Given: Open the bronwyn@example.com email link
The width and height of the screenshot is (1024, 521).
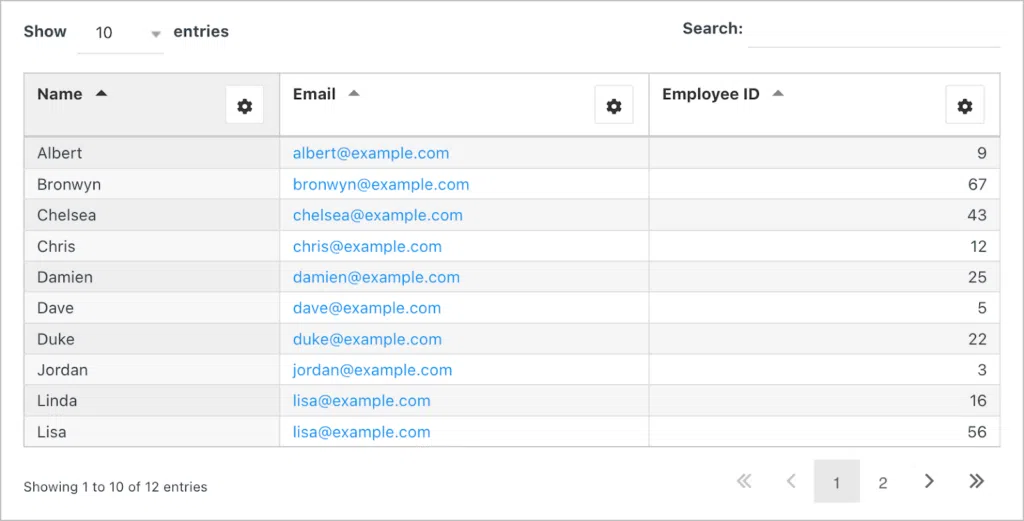Looking at the screenshot, I should (380, 185).
